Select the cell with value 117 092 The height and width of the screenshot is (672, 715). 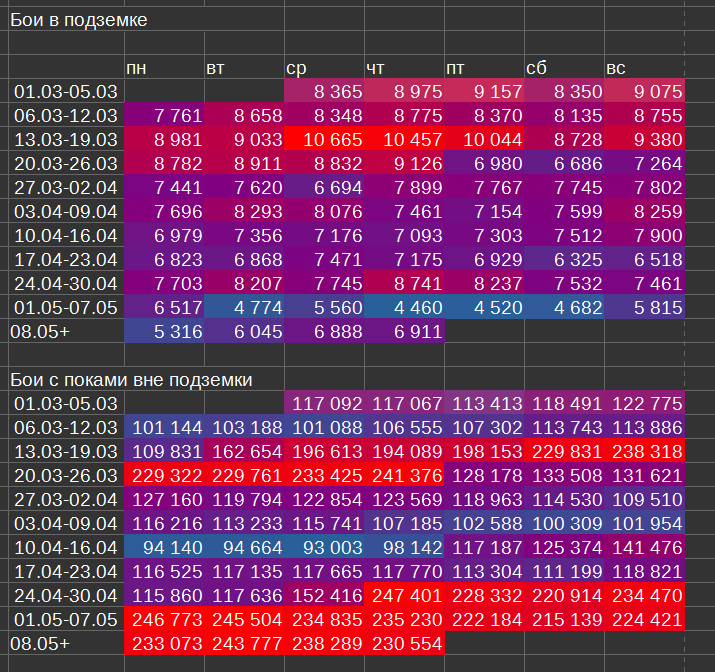pyautogui.click(x=324, y=403)
